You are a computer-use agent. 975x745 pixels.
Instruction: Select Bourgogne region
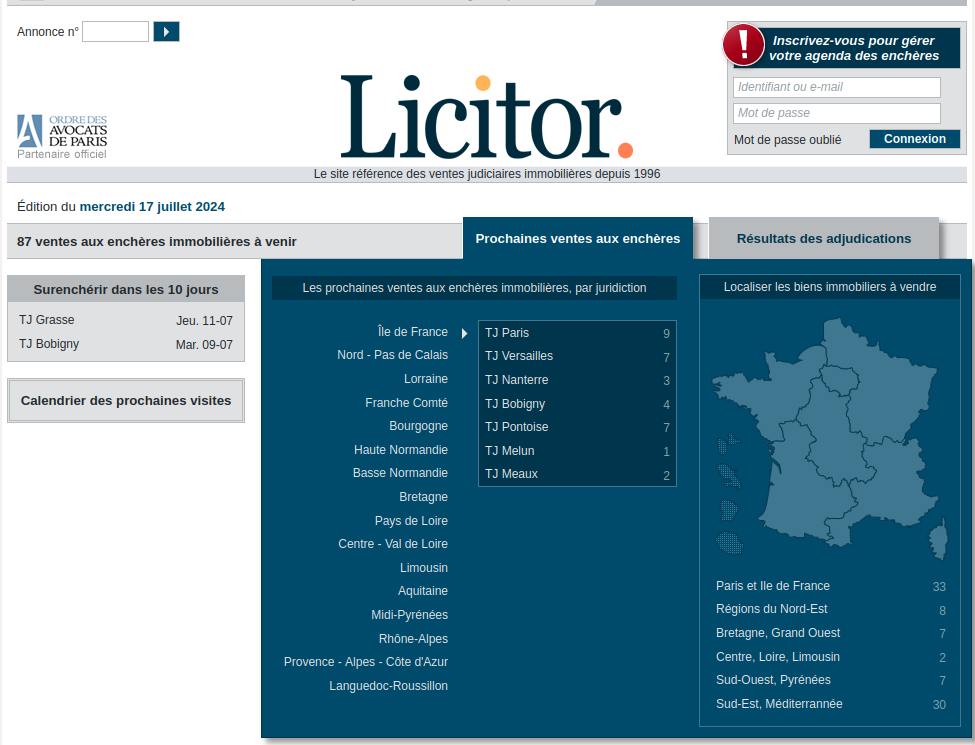click(418, 426)
